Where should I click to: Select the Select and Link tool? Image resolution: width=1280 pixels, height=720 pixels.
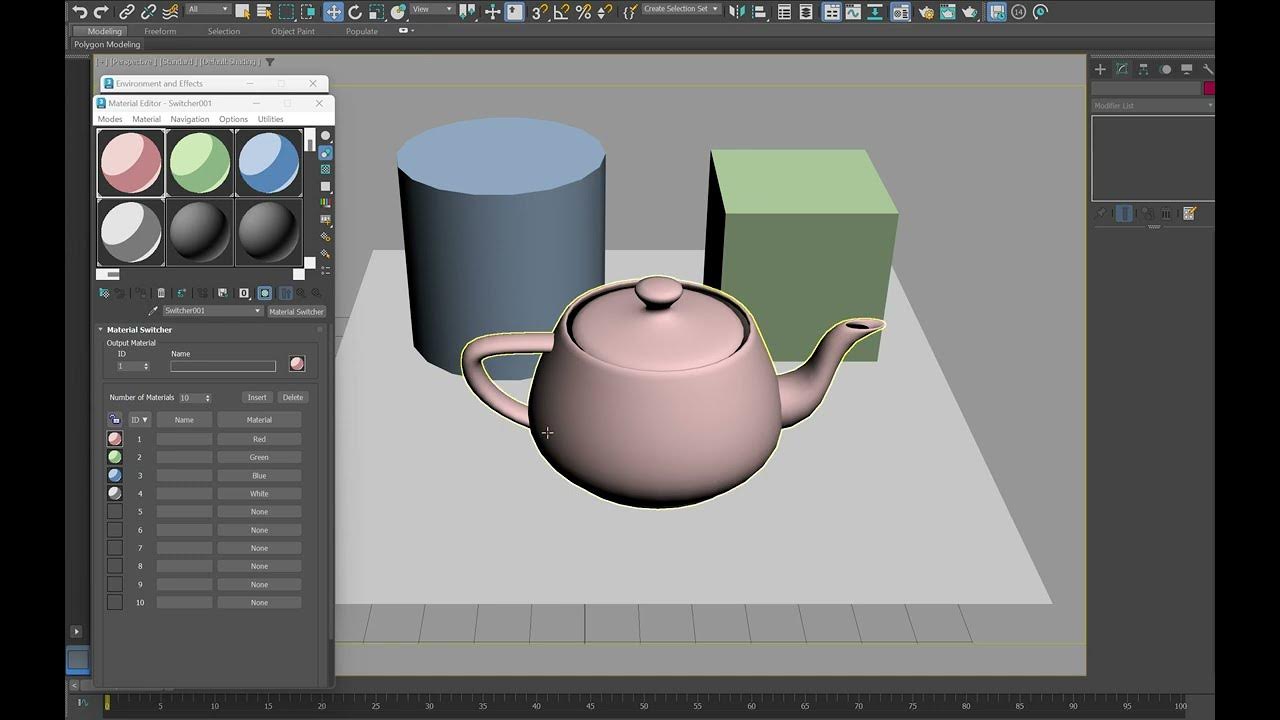coord(126,12)
